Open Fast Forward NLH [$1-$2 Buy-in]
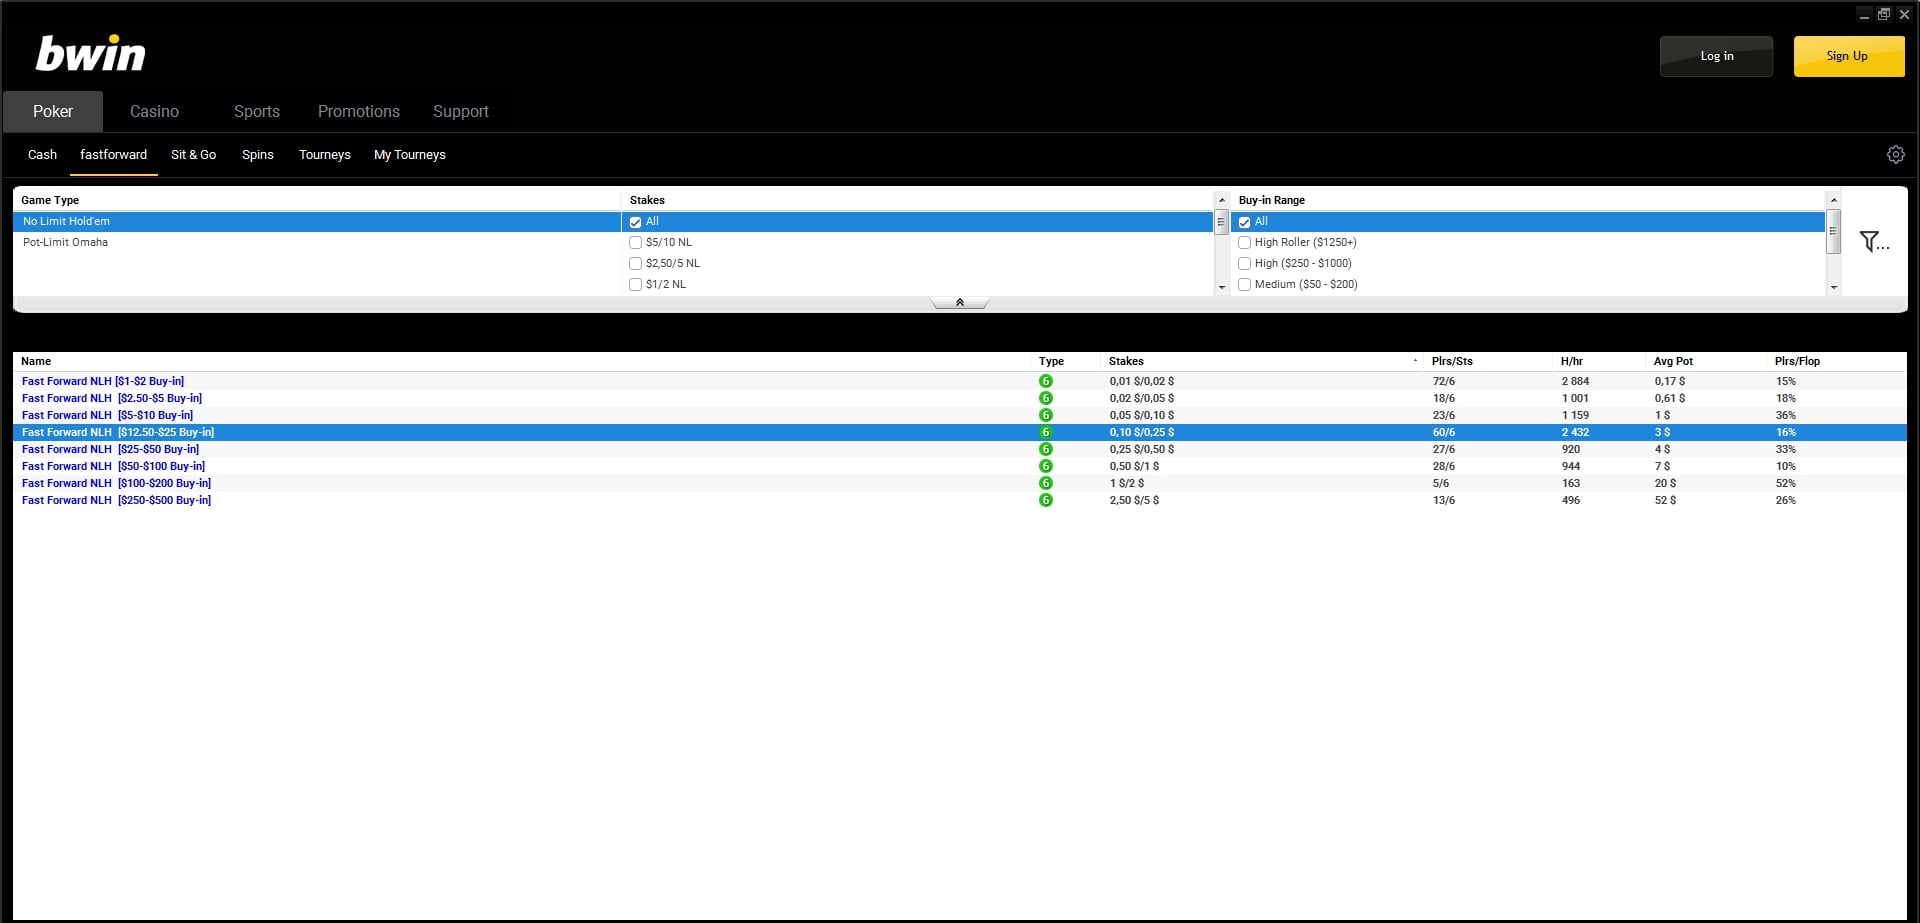 (103, 381)
